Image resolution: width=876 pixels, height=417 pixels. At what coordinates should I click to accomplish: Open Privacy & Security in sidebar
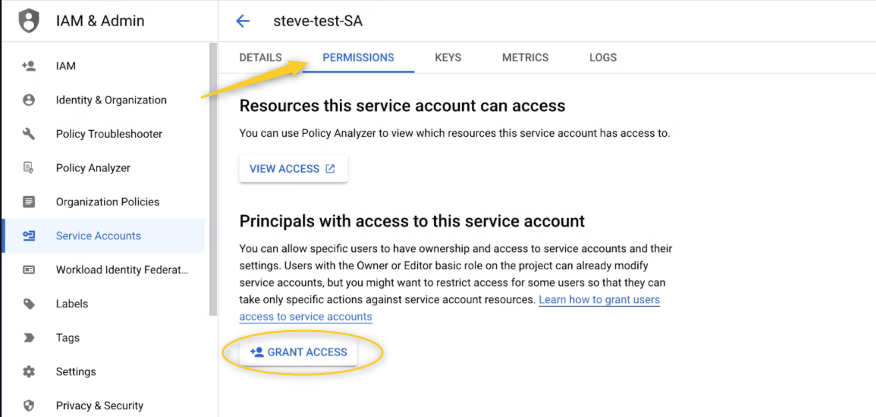[x=99, y=406]
